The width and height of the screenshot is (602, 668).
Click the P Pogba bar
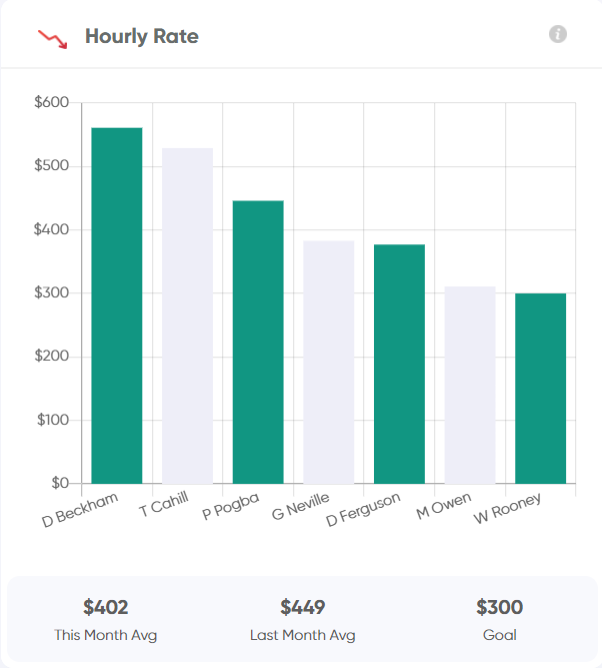[258, 342]
